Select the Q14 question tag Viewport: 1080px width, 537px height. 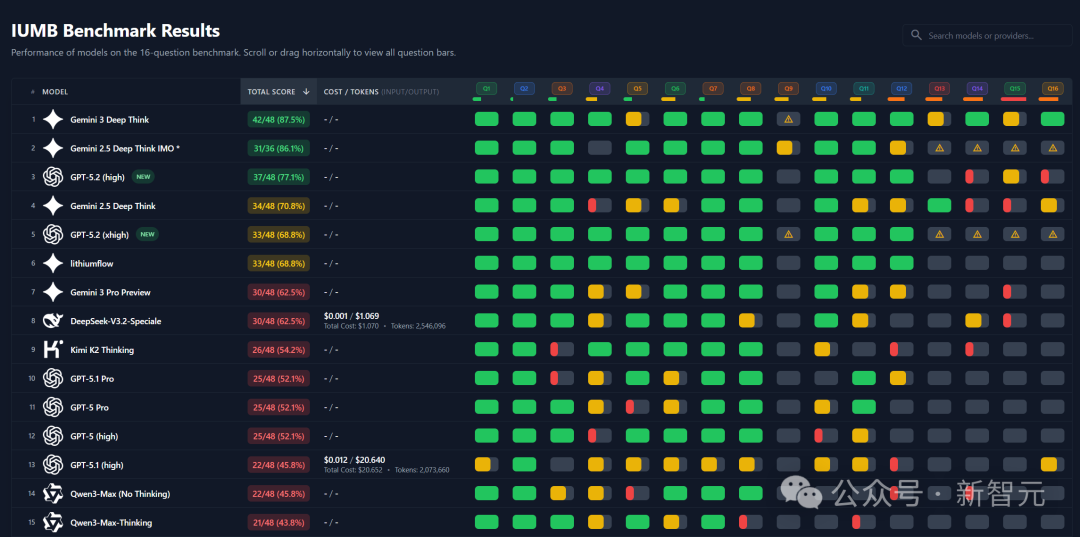[977, 89]
